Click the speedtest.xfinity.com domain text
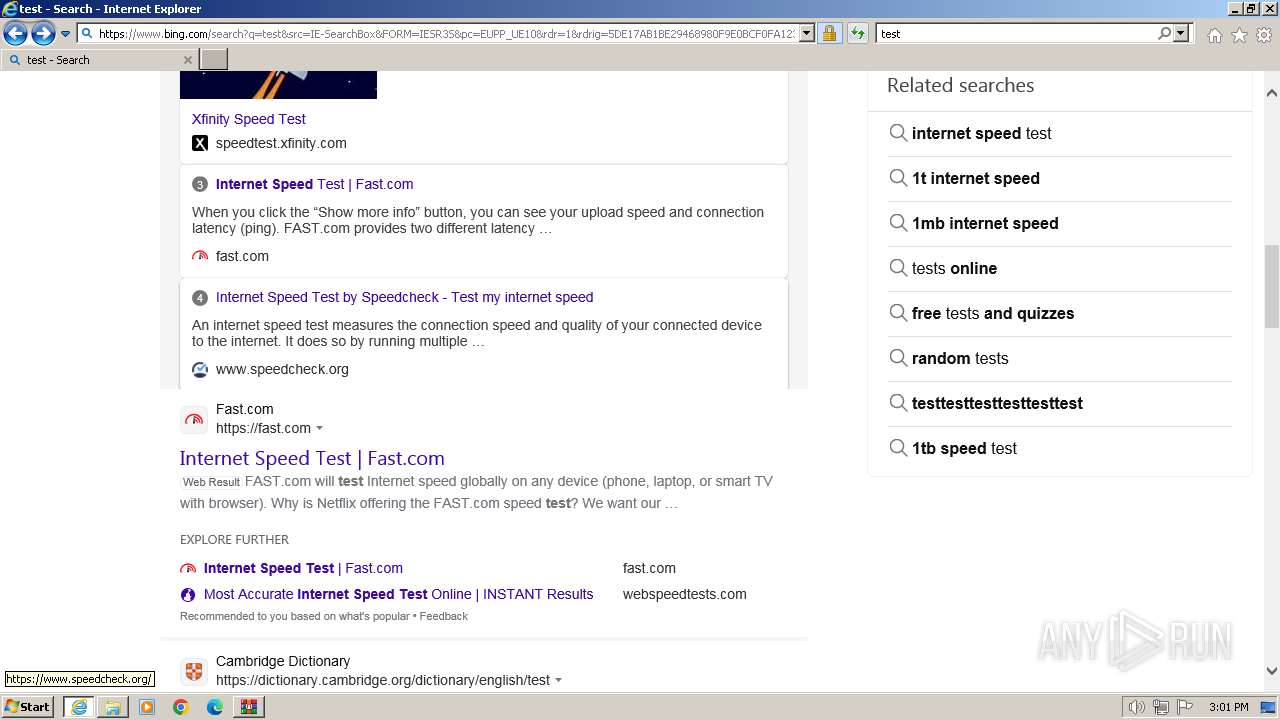This screenshot has width=1280, height=720. (x=281, y=143)
